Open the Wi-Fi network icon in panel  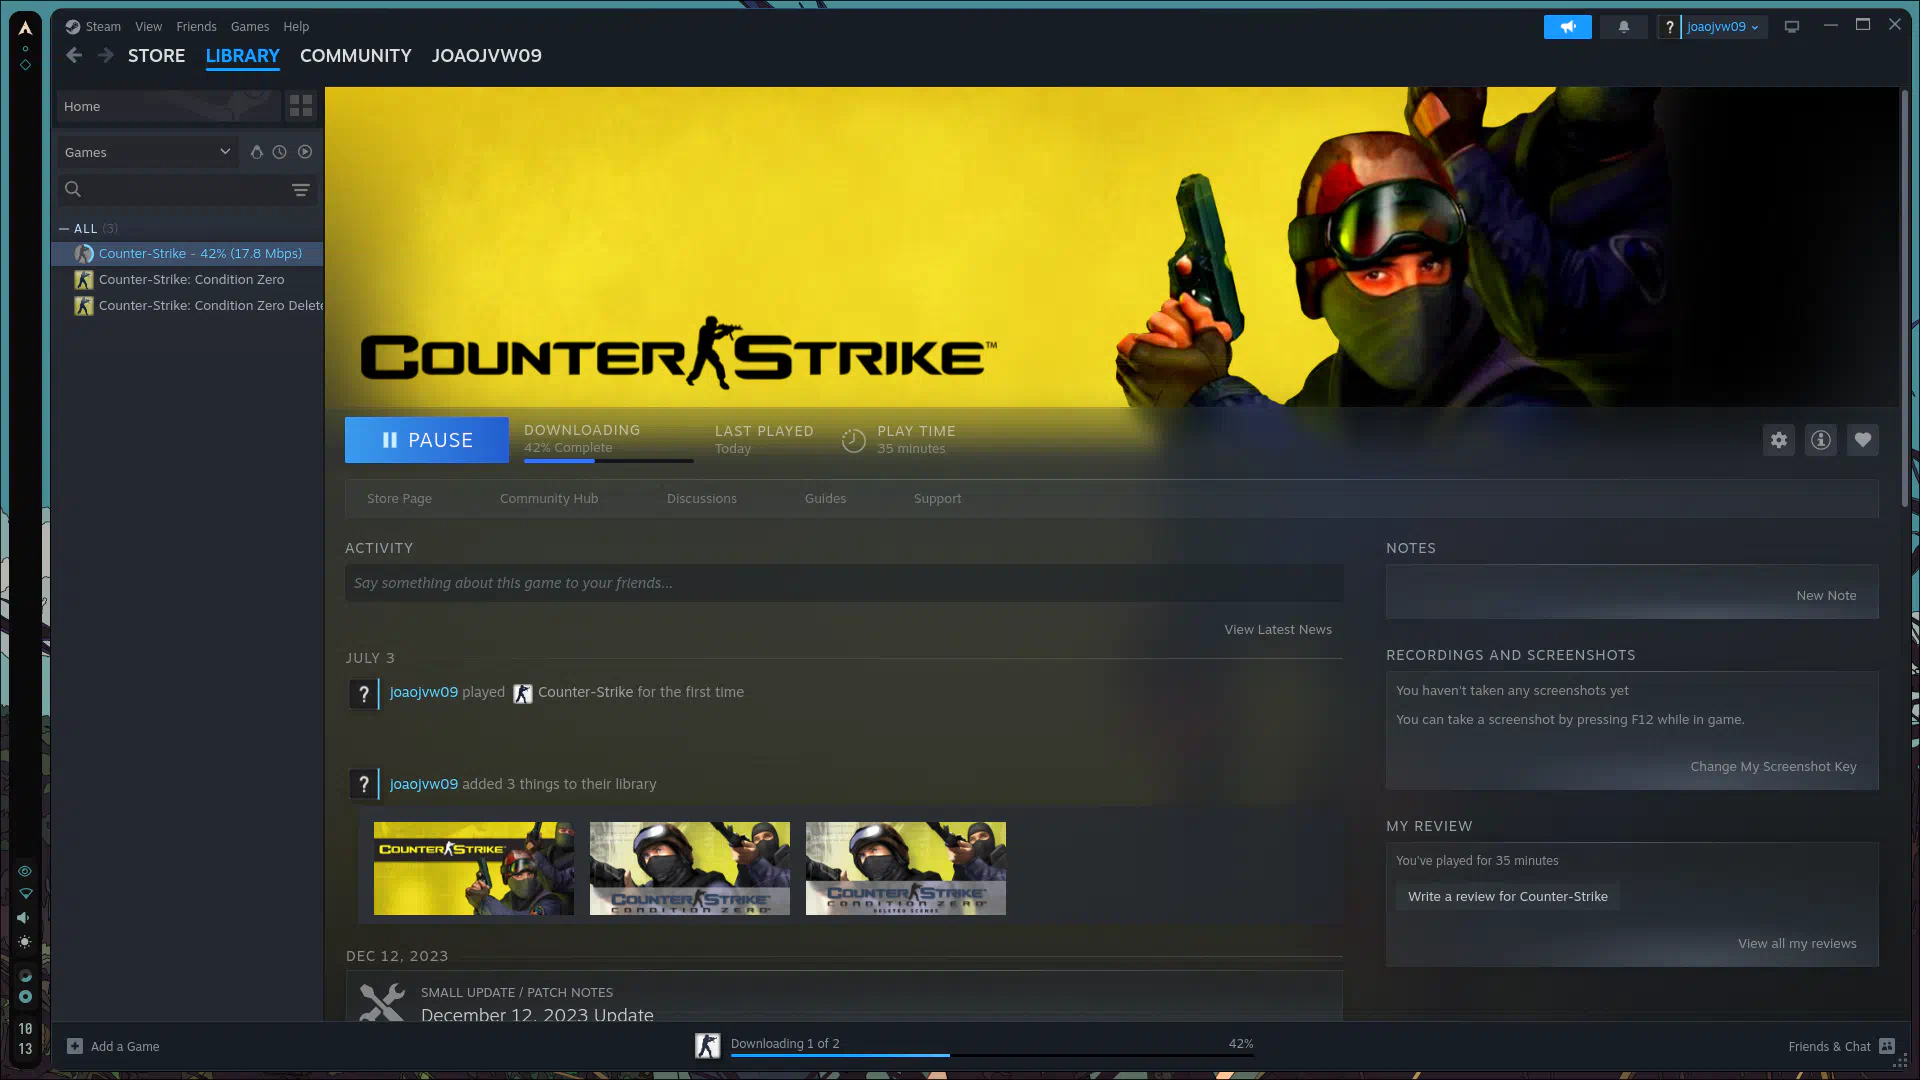click(25, 893)
